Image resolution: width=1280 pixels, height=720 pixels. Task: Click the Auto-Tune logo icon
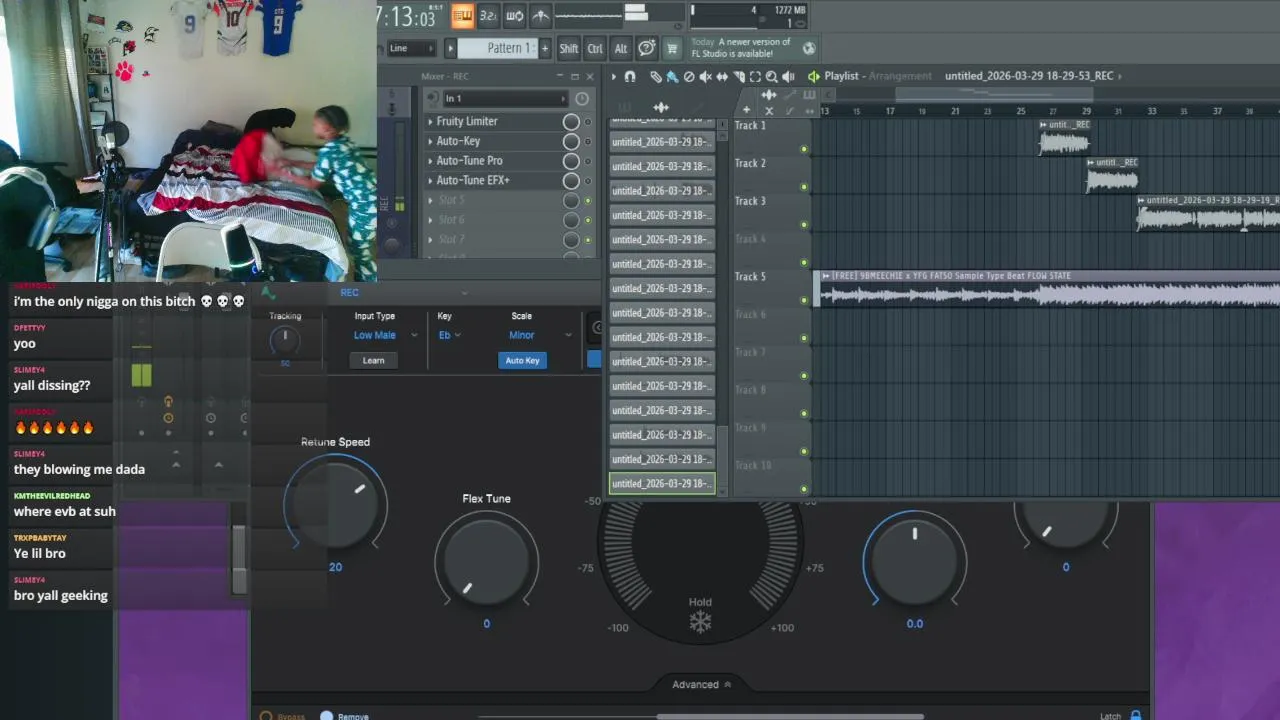tap(268, 293)
